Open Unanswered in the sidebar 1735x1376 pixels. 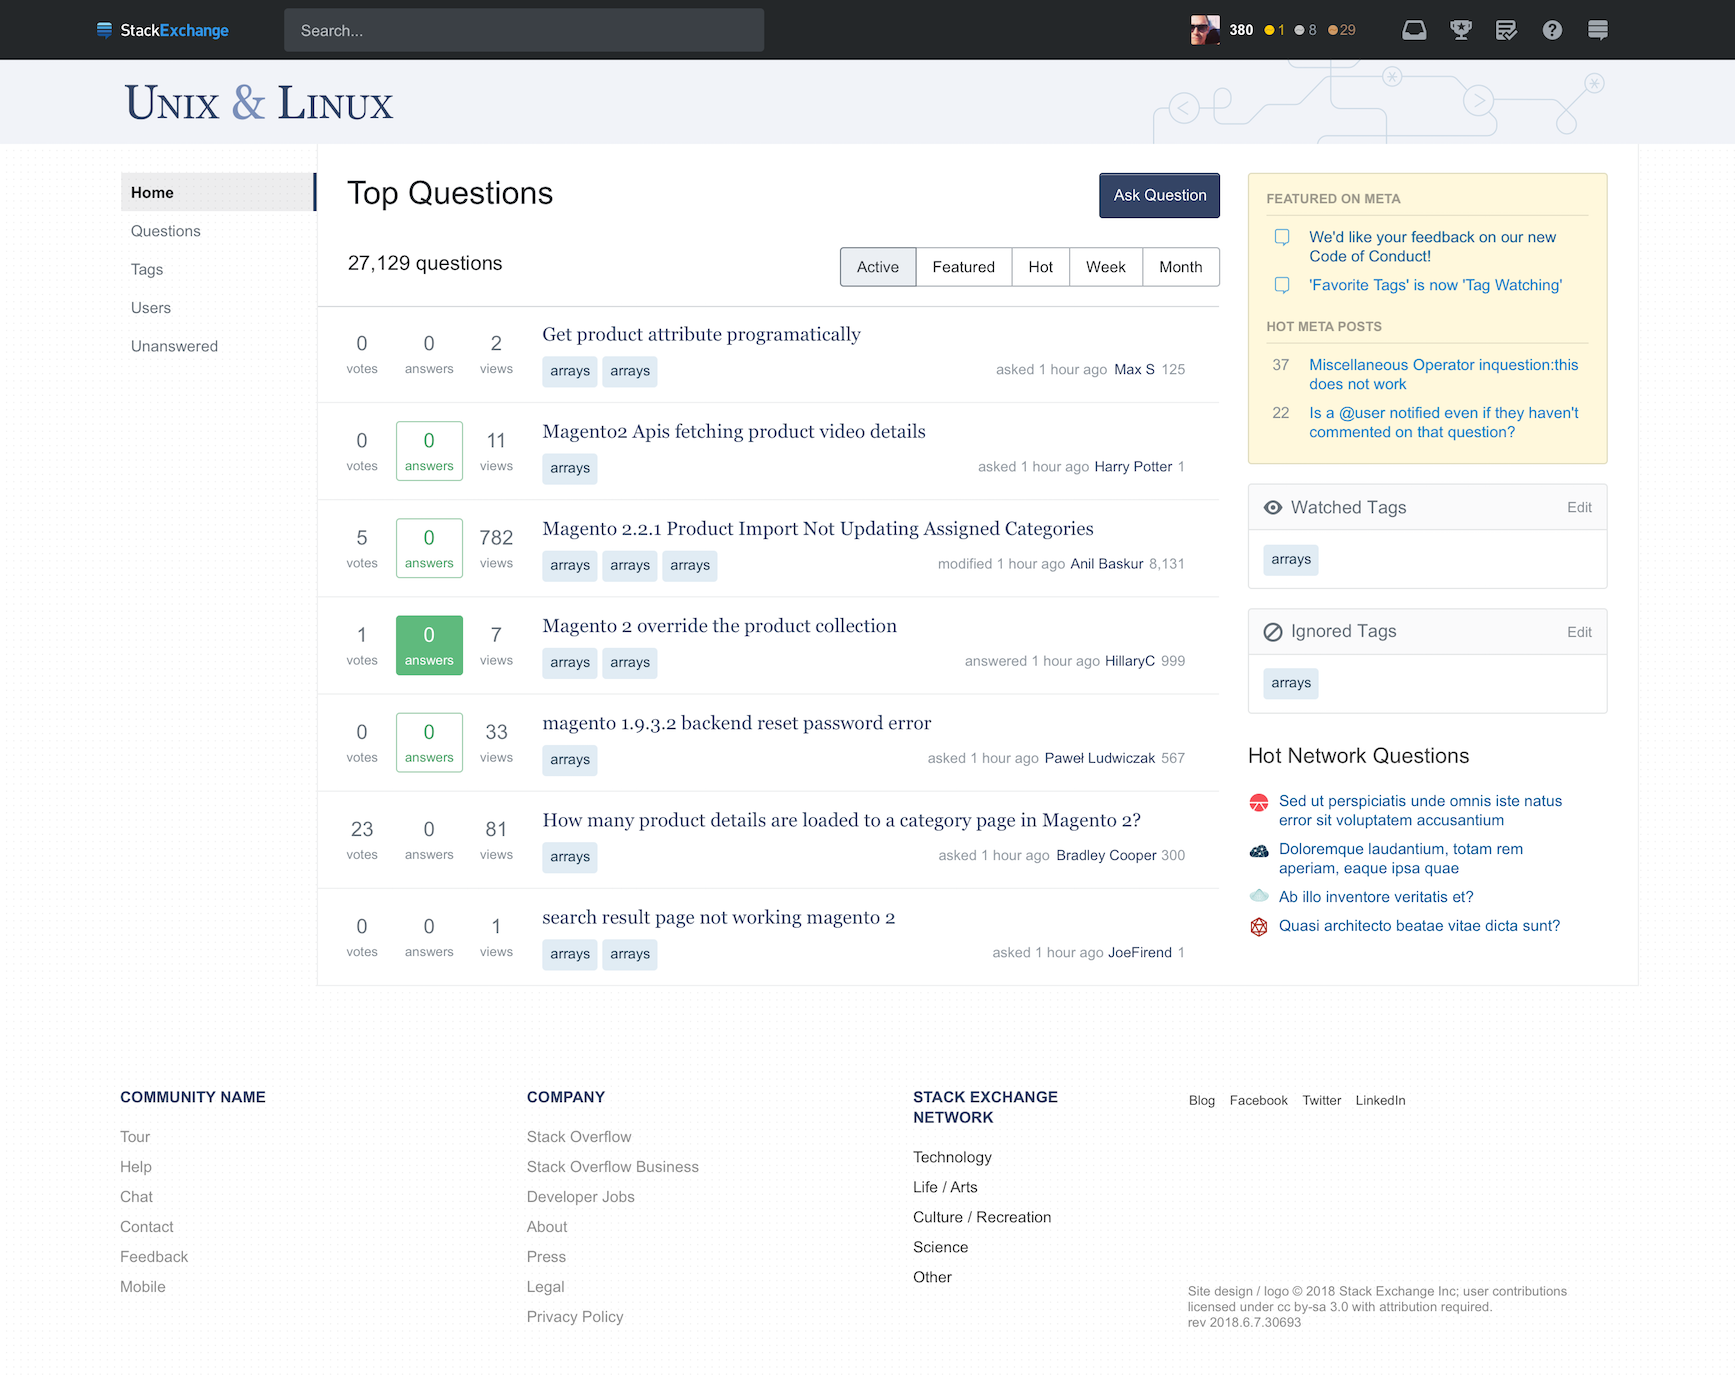click(x=174, y=346)
